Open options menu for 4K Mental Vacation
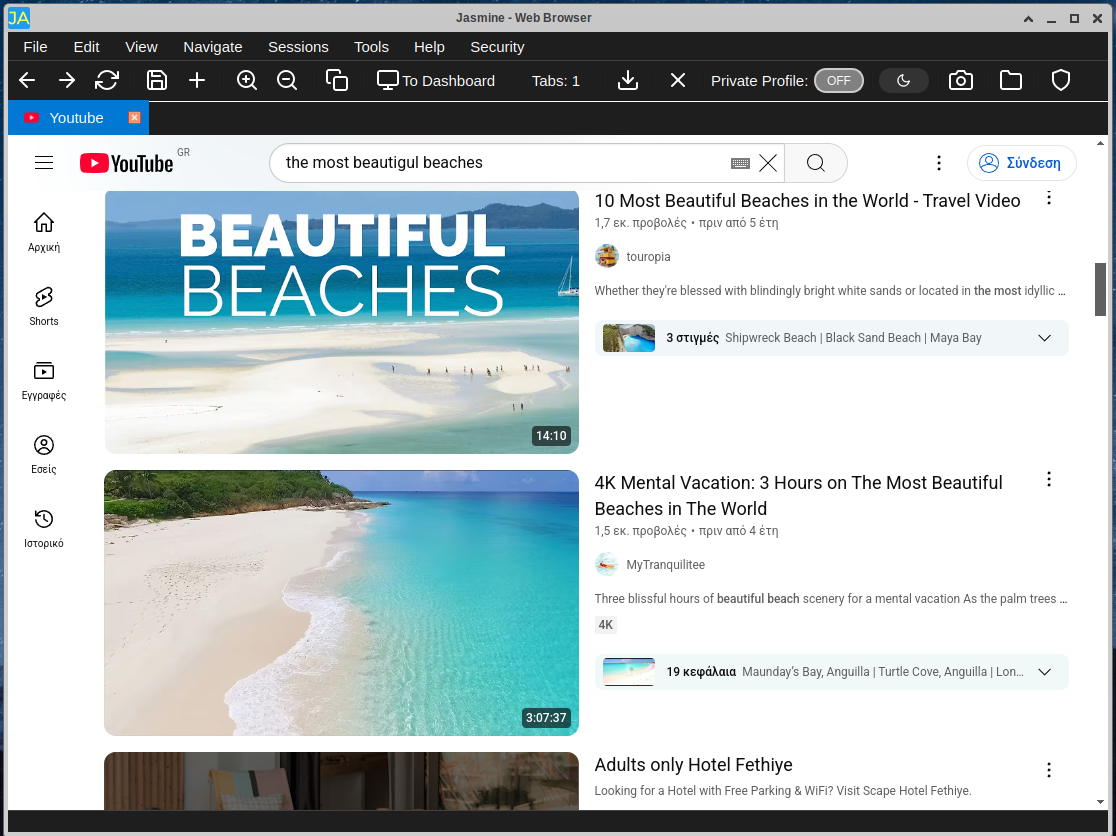This screenshot has height=836, width=1116. pos(1048,480)
